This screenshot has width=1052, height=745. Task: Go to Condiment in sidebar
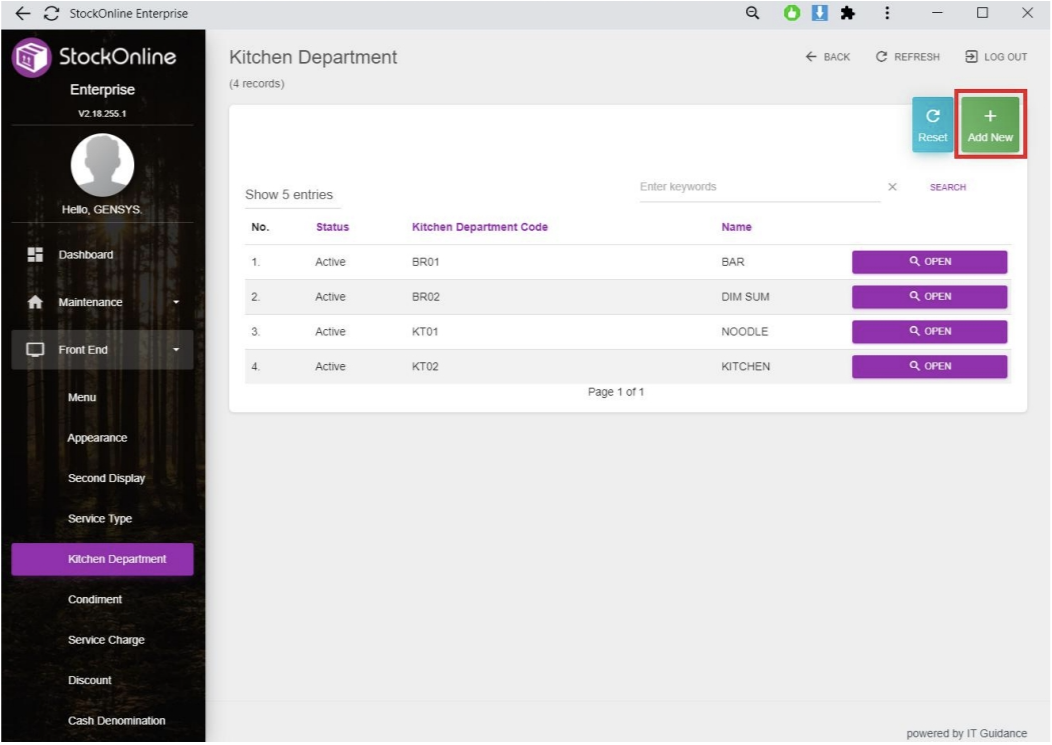[95, 600]
